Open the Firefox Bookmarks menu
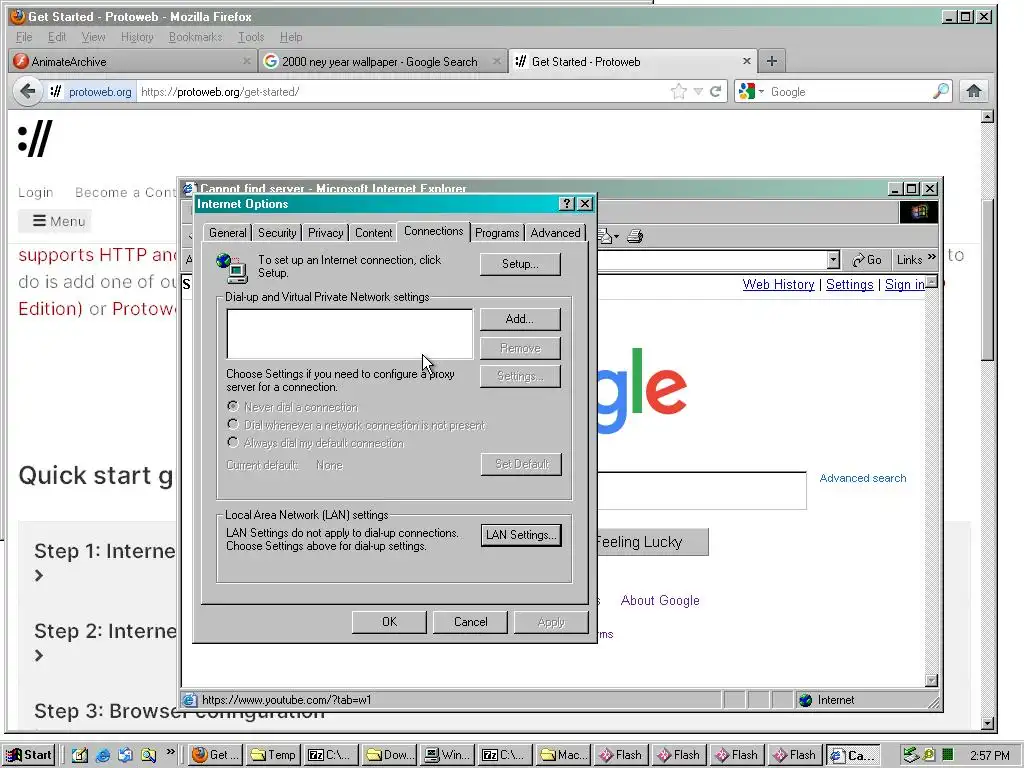Image resolution: width=1024 pixels, height=768 pixels. (x=195, y=37)
